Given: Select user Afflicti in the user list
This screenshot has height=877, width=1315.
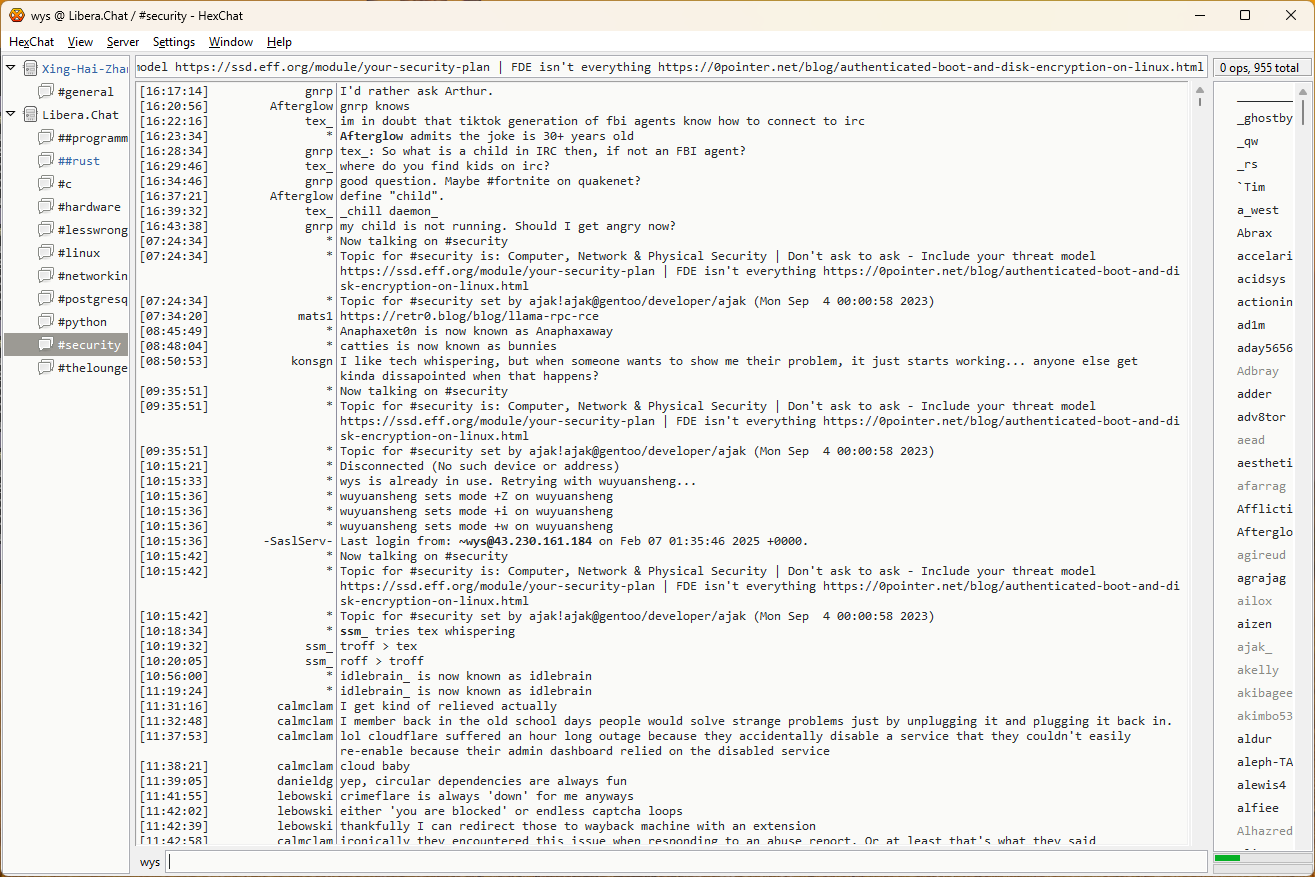Looking at the screenshot, I should [x=1265, y=510].
